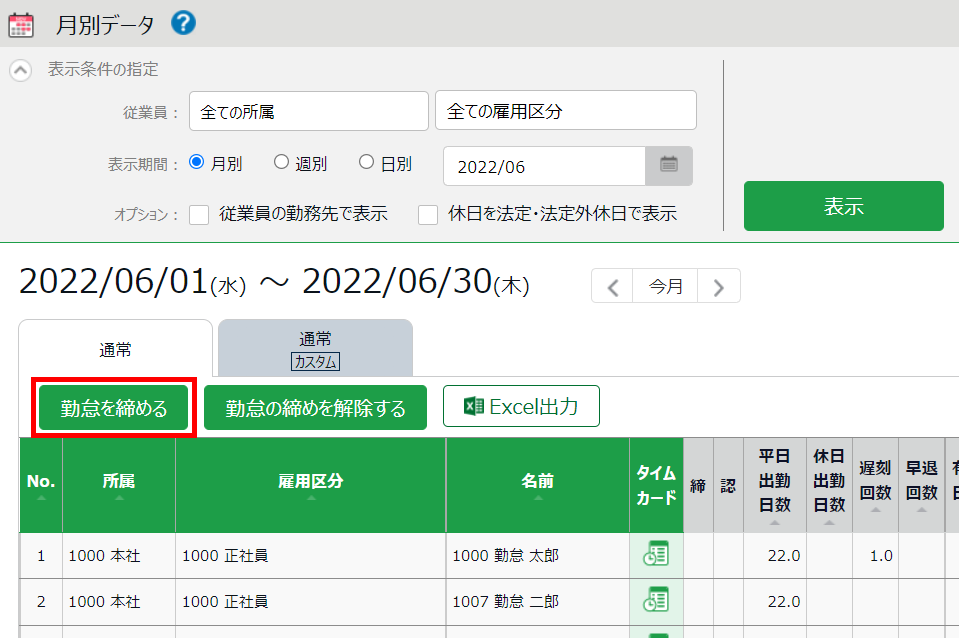Click the blue help question mark icon
Image resolution: width=959 pixels, height=638 pixels.
(x=183, y=23)
